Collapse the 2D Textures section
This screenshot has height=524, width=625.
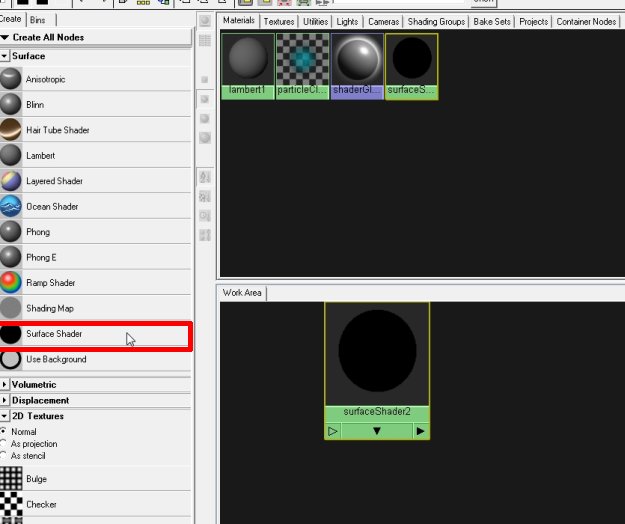pyautogui.click(x=4, y=416)
